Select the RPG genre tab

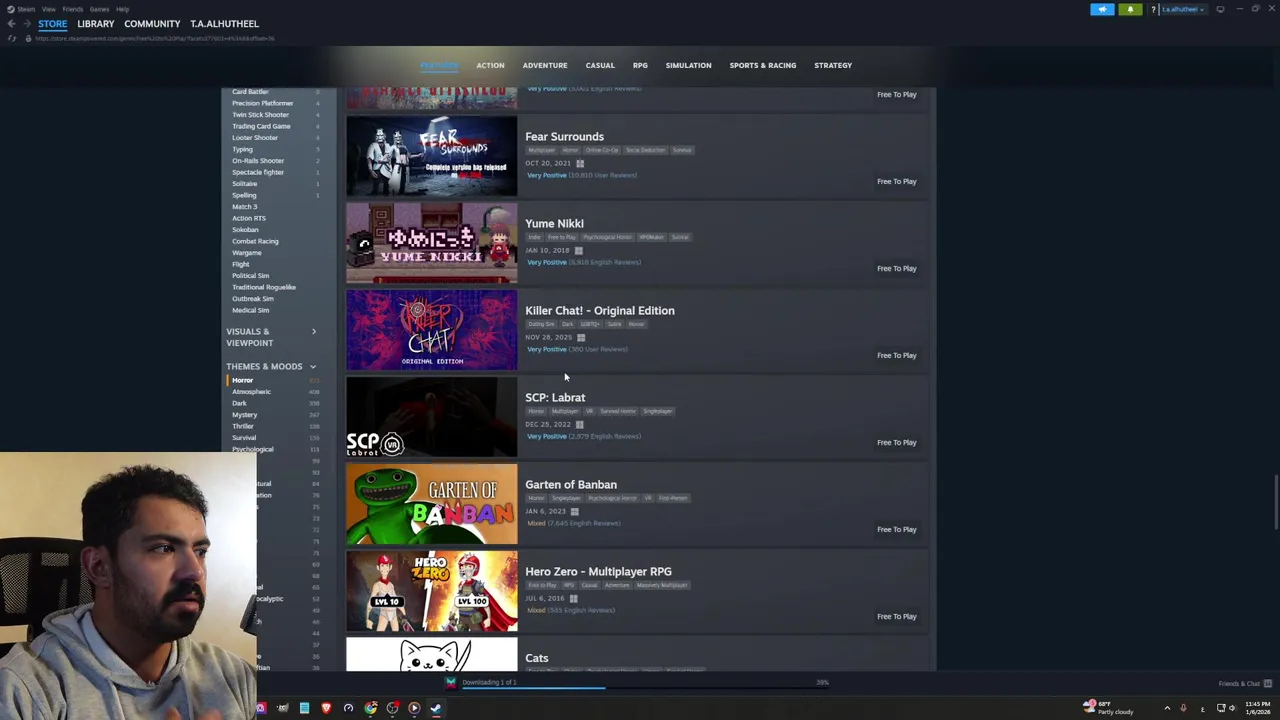tap(640, 65)
